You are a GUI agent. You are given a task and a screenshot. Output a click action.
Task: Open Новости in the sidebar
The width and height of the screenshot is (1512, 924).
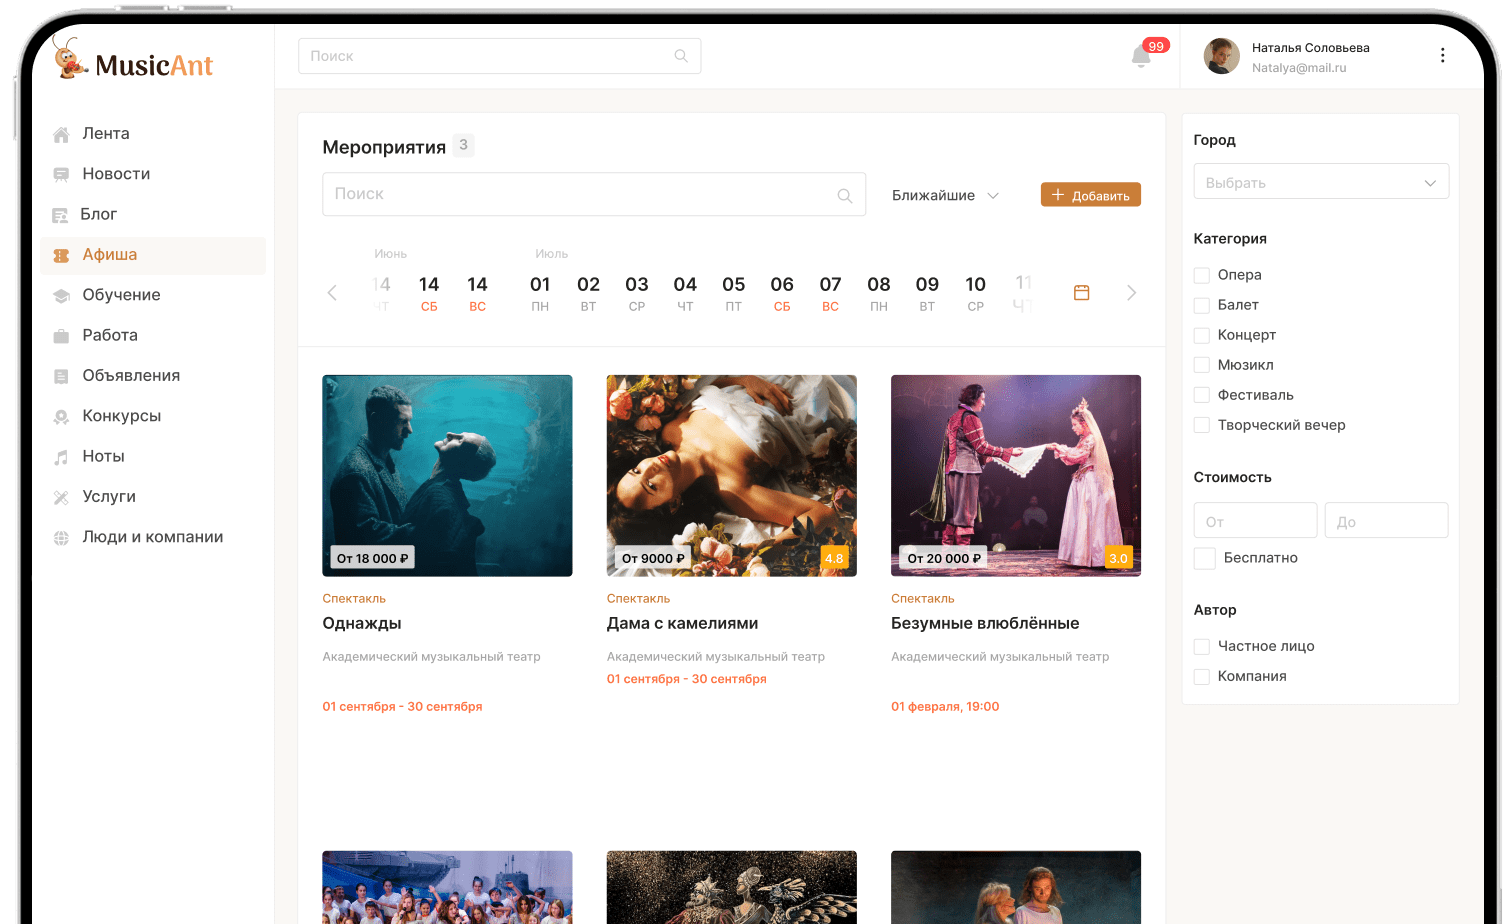tap(116, 174)
